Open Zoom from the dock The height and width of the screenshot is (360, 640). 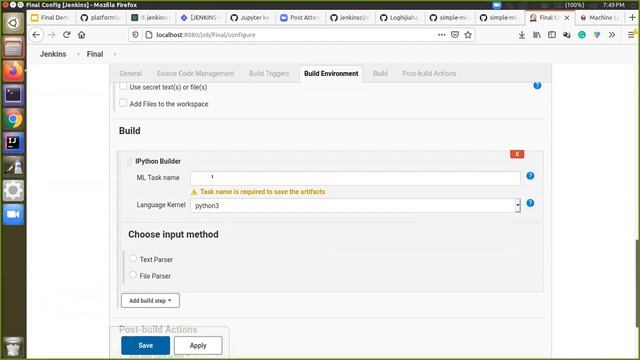point(13,214)
